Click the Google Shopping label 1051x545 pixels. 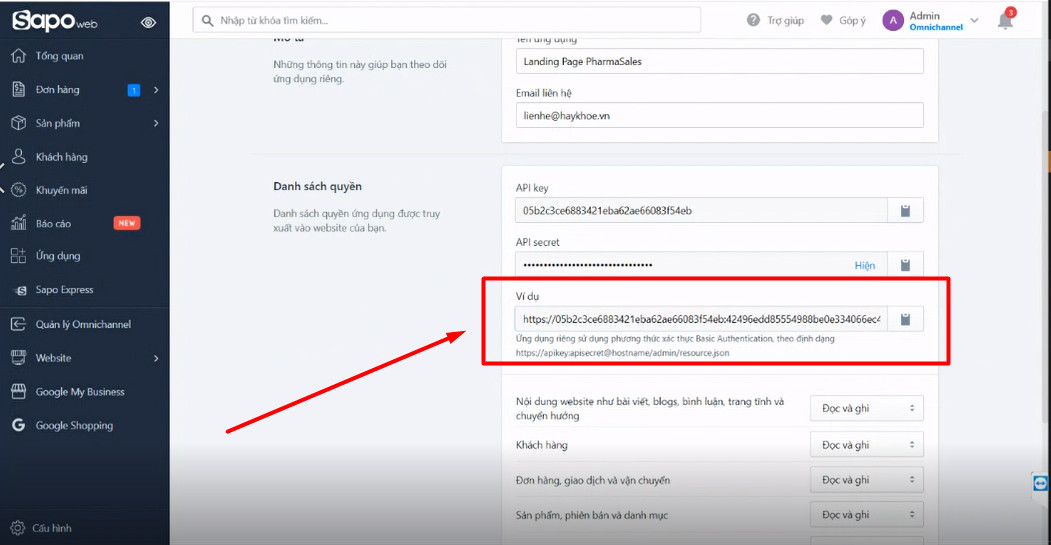74,426
